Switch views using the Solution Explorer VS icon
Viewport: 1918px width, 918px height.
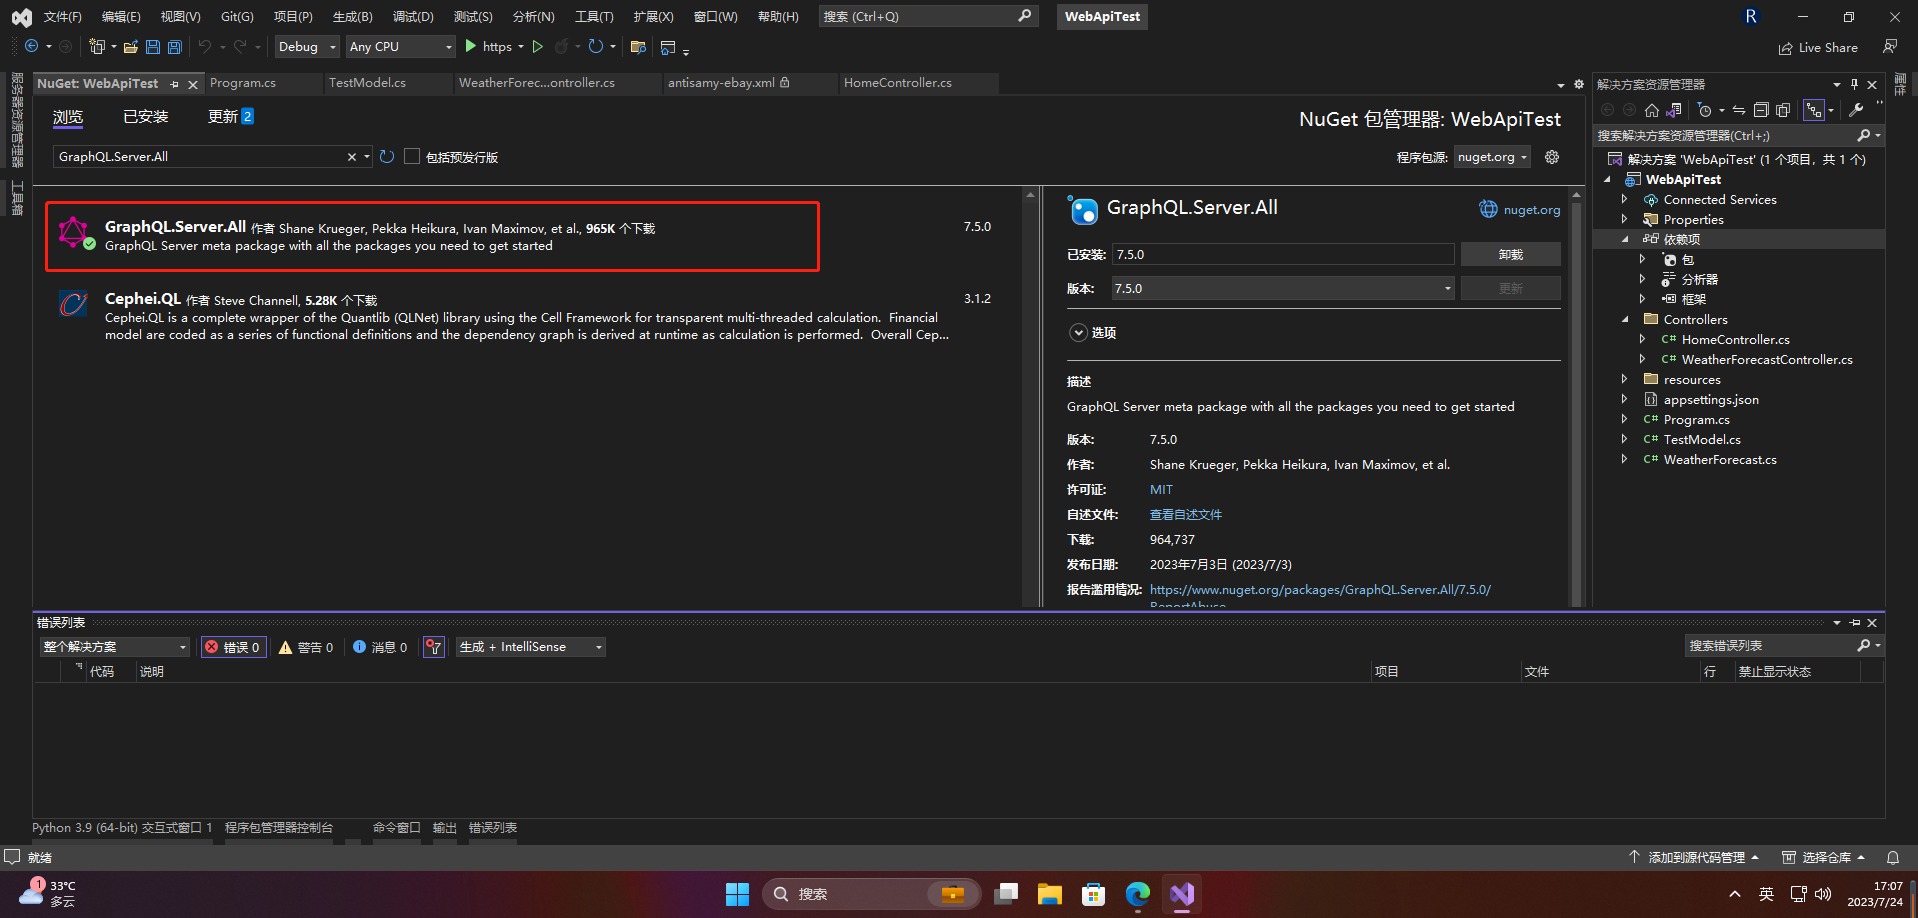(1674, 110)
